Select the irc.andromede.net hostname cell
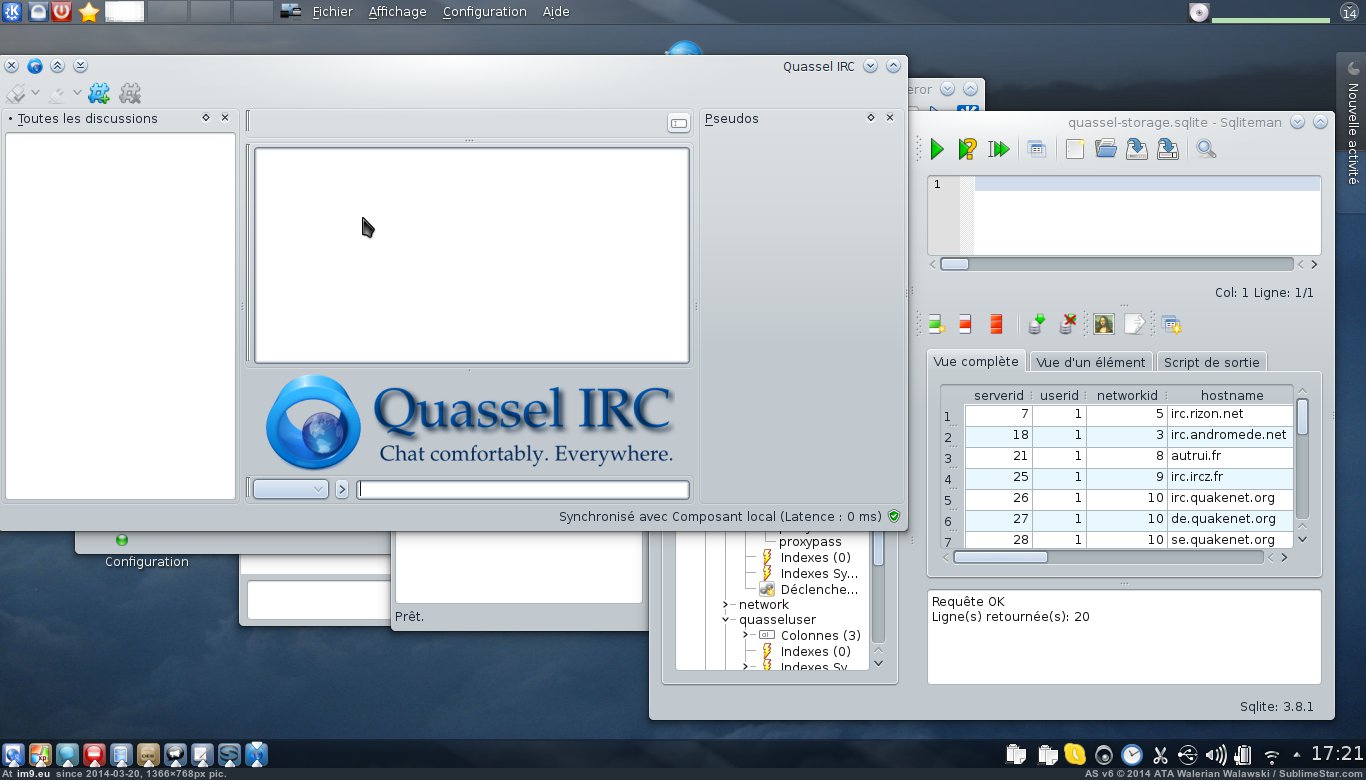Viewport: 1366px width, 780px height. click(x=1230, y=435)
